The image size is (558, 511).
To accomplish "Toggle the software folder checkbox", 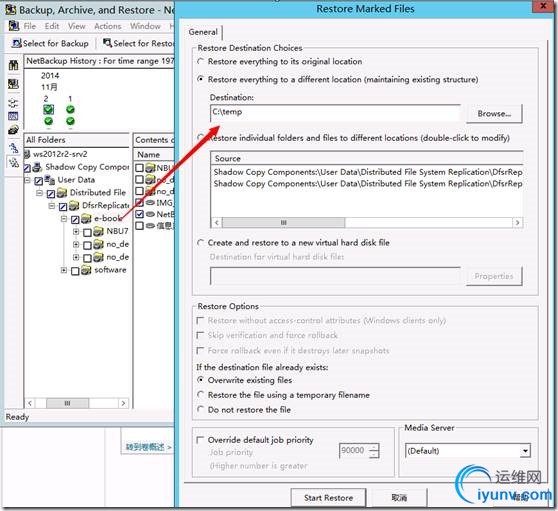I will pyautogui.click(x=75, y=271).
